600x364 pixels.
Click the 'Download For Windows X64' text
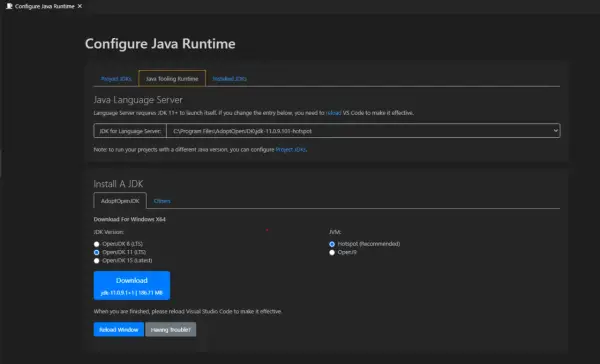[x=129, y=219]
